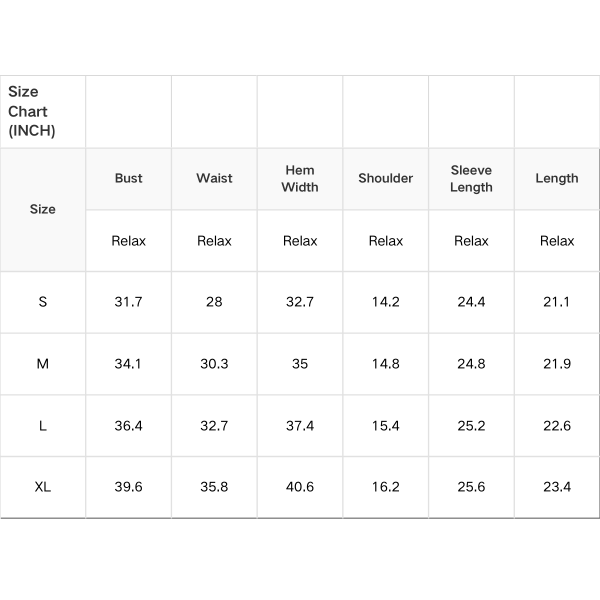Click the XL shoulder value 16.2
The image size is (600, 600).
[385, 487]
